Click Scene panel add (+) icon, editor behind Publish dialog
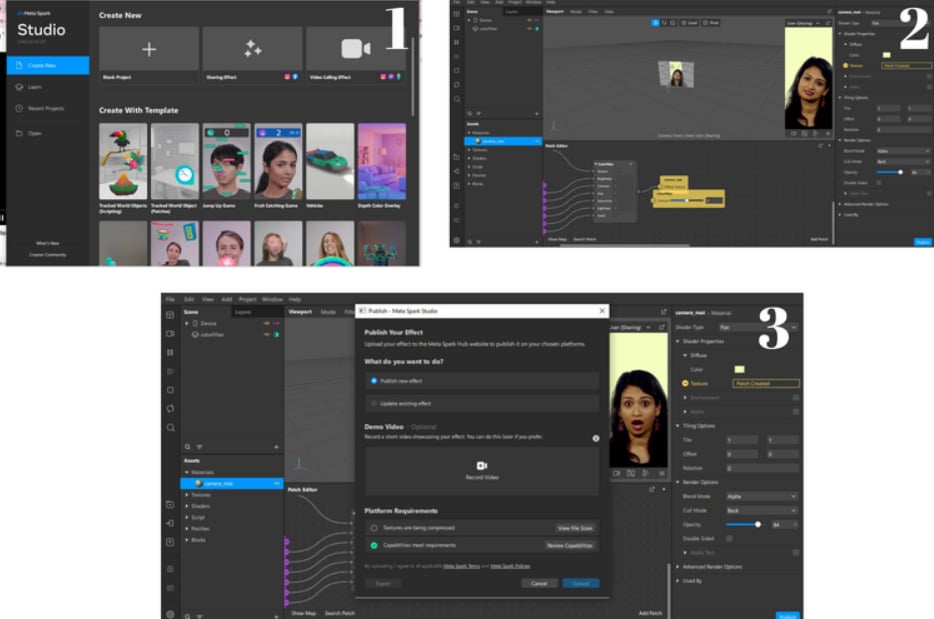The image size is (934, 619). (x=276, y=447)
